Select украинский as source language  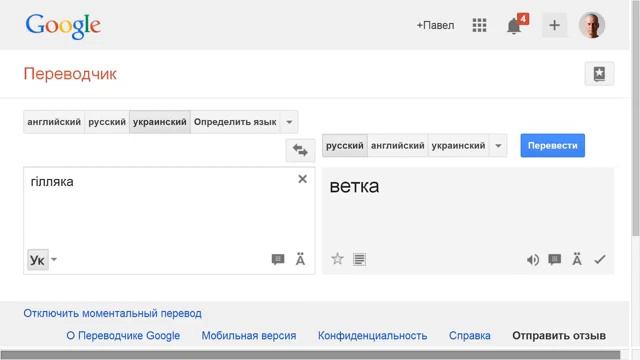click(160, 122)
